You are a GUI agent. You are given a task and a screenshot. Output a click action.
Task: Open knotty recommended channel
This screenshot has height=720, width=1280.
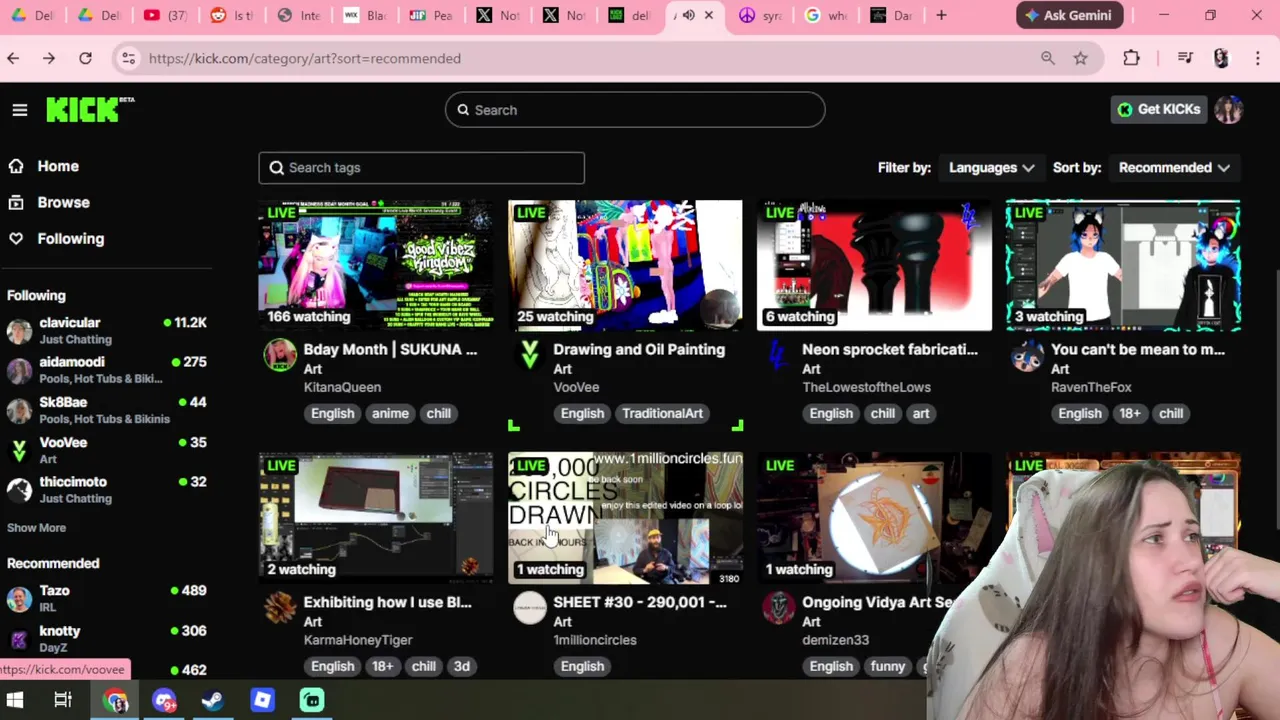(x=106, y=638)
